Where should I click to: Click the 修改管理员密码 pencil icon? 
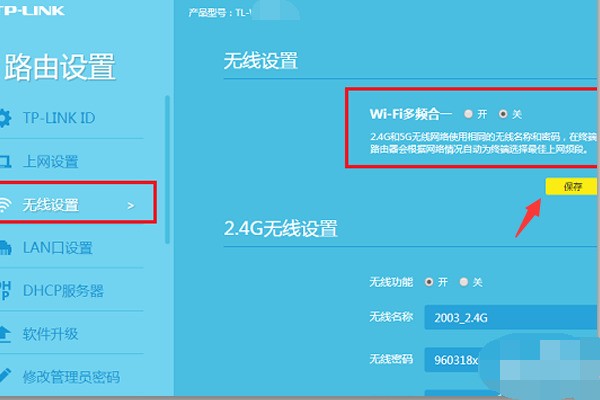(5, 375)
